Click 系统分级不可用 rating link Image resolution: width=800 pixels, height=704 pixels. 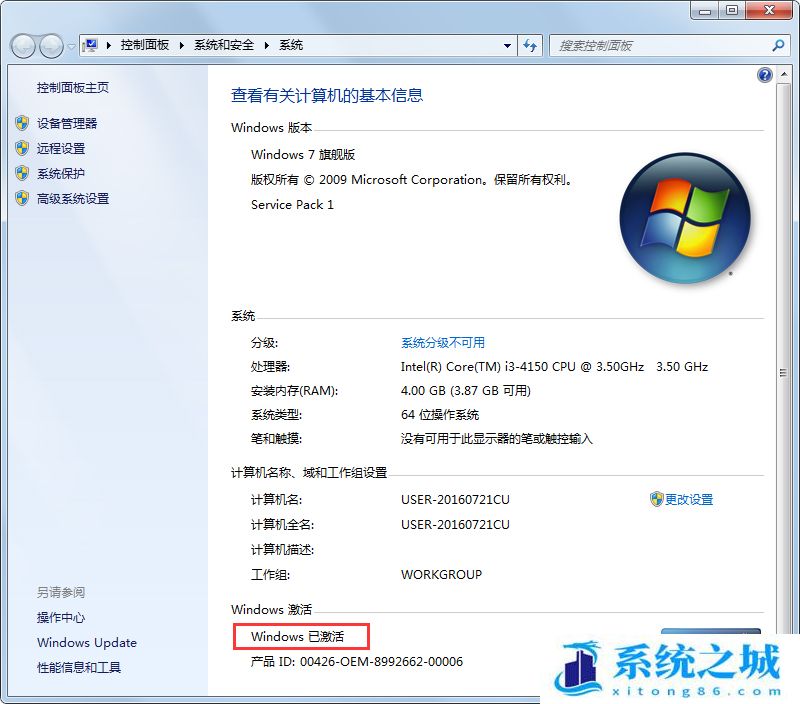click(443, 343)
